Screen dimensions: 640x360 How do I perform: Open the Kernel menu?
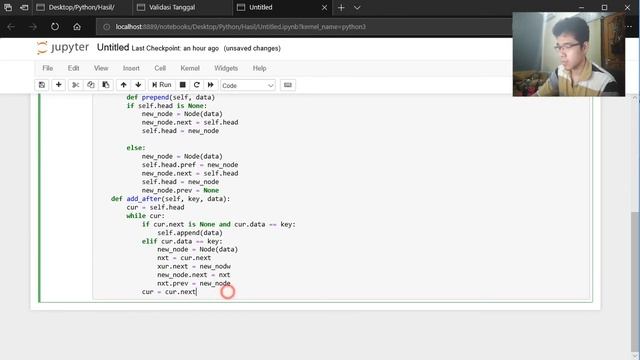(190, 68)
